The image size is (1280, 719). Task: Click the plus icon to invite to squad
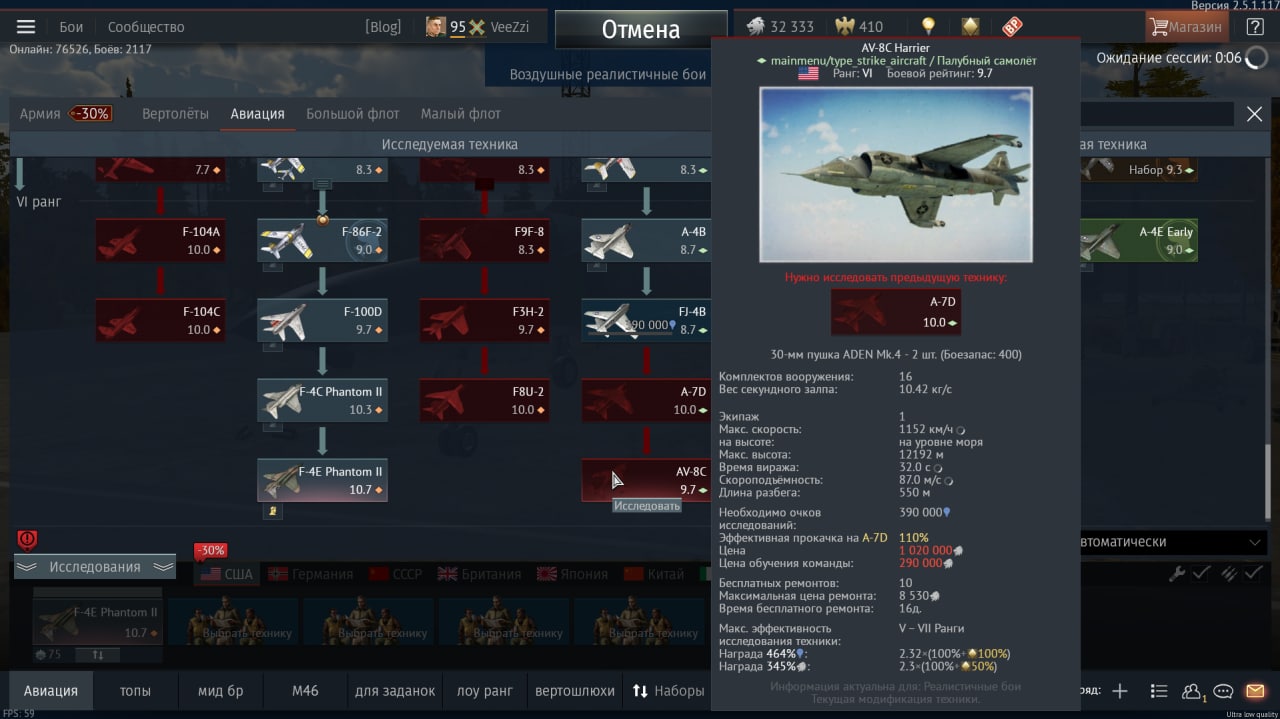[x=1120, y=691]
